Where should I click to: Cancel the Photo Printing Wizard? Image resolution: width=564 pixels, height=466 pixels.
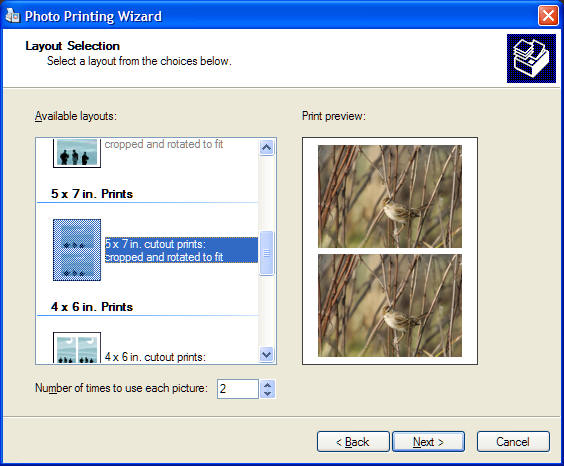coord(513,442)
